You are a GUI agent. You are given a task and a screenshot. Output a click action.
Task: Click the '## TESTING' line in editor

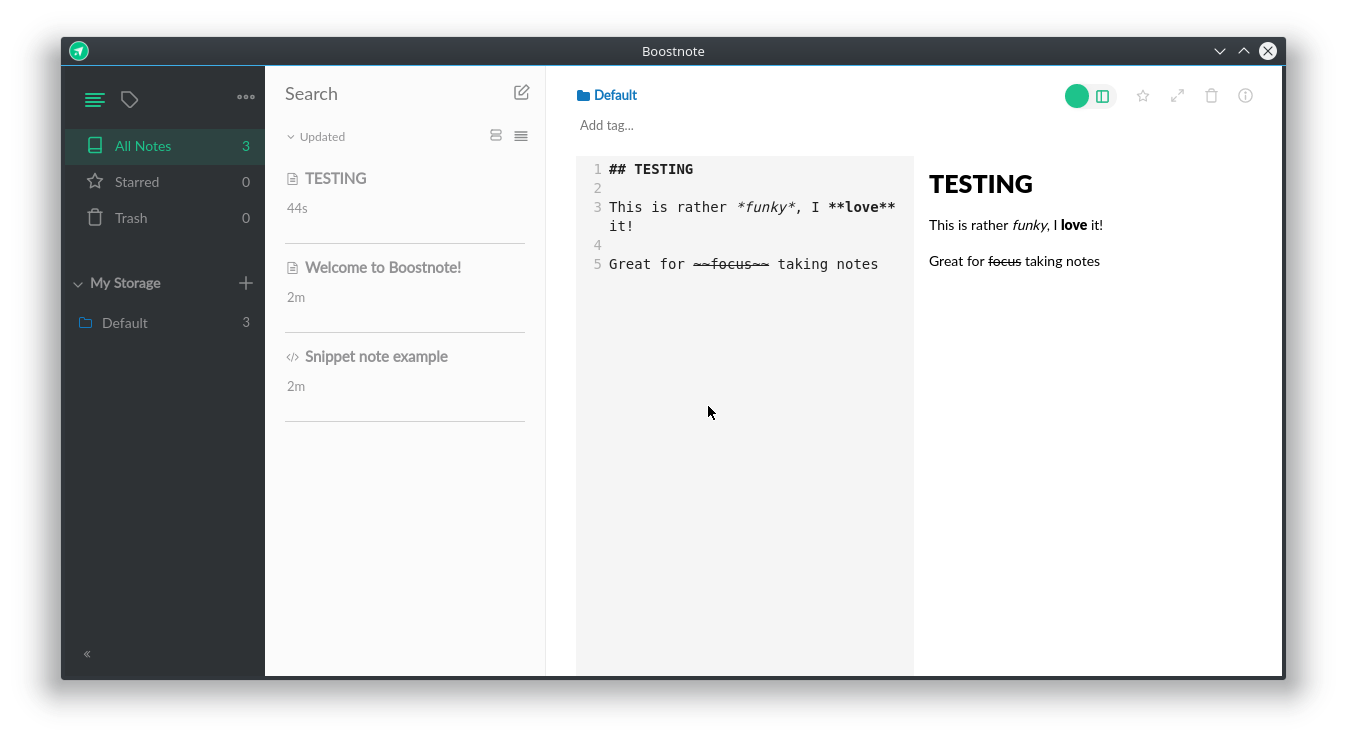pyautogui.click(x=651, y=169)
